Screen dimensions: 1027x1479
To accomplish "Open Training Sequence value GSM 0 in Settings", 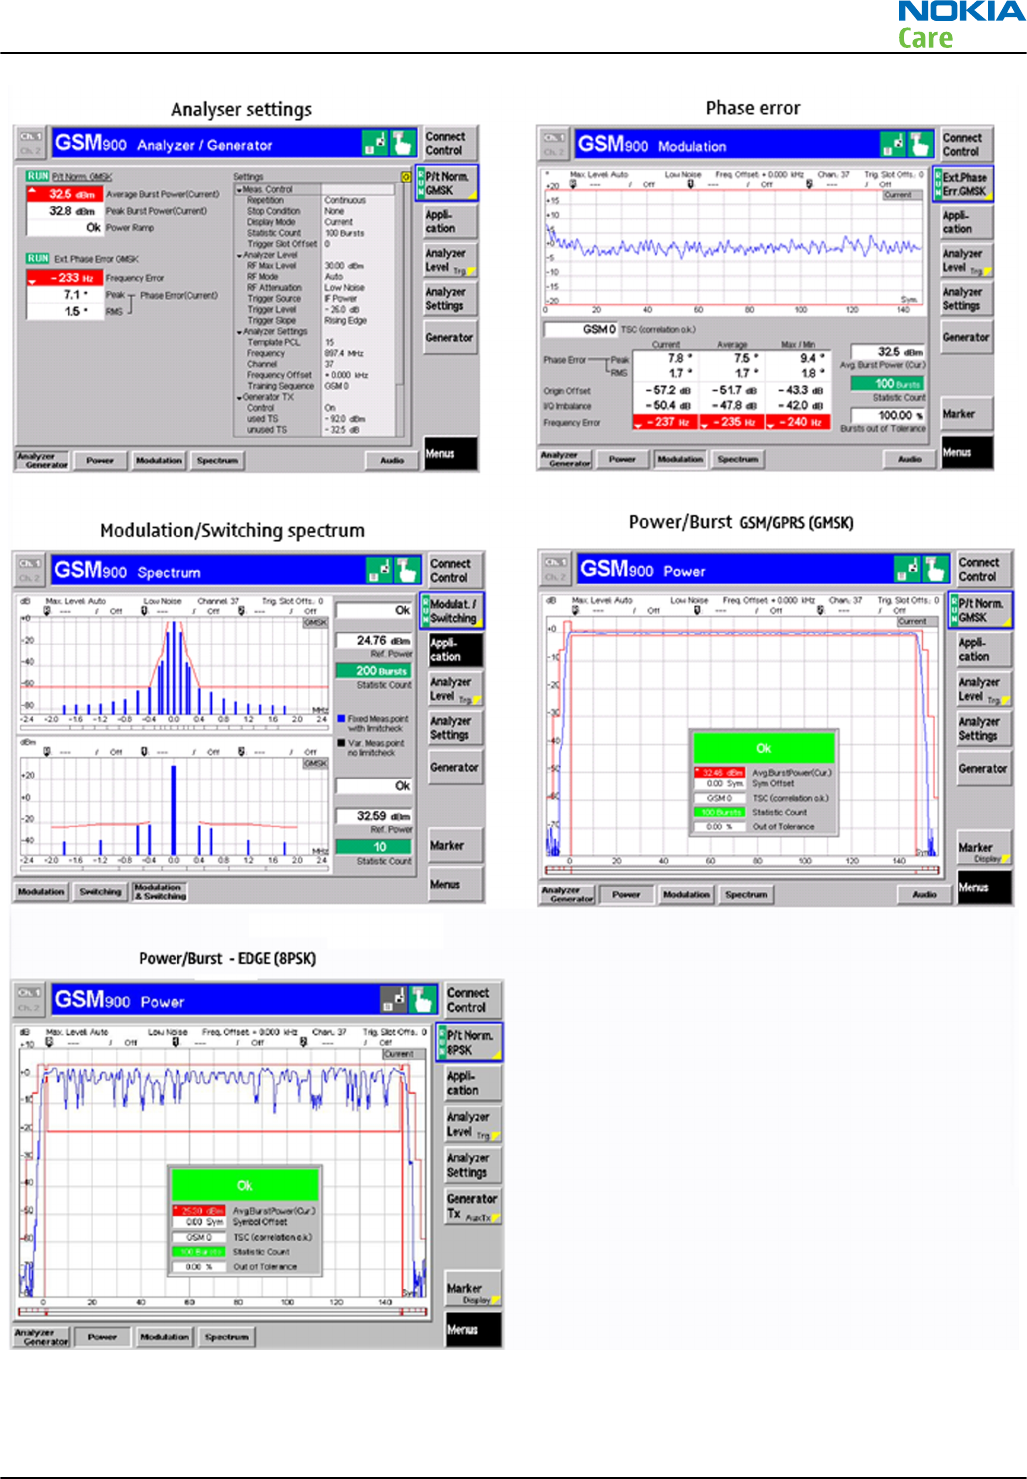I will [336, 386].
